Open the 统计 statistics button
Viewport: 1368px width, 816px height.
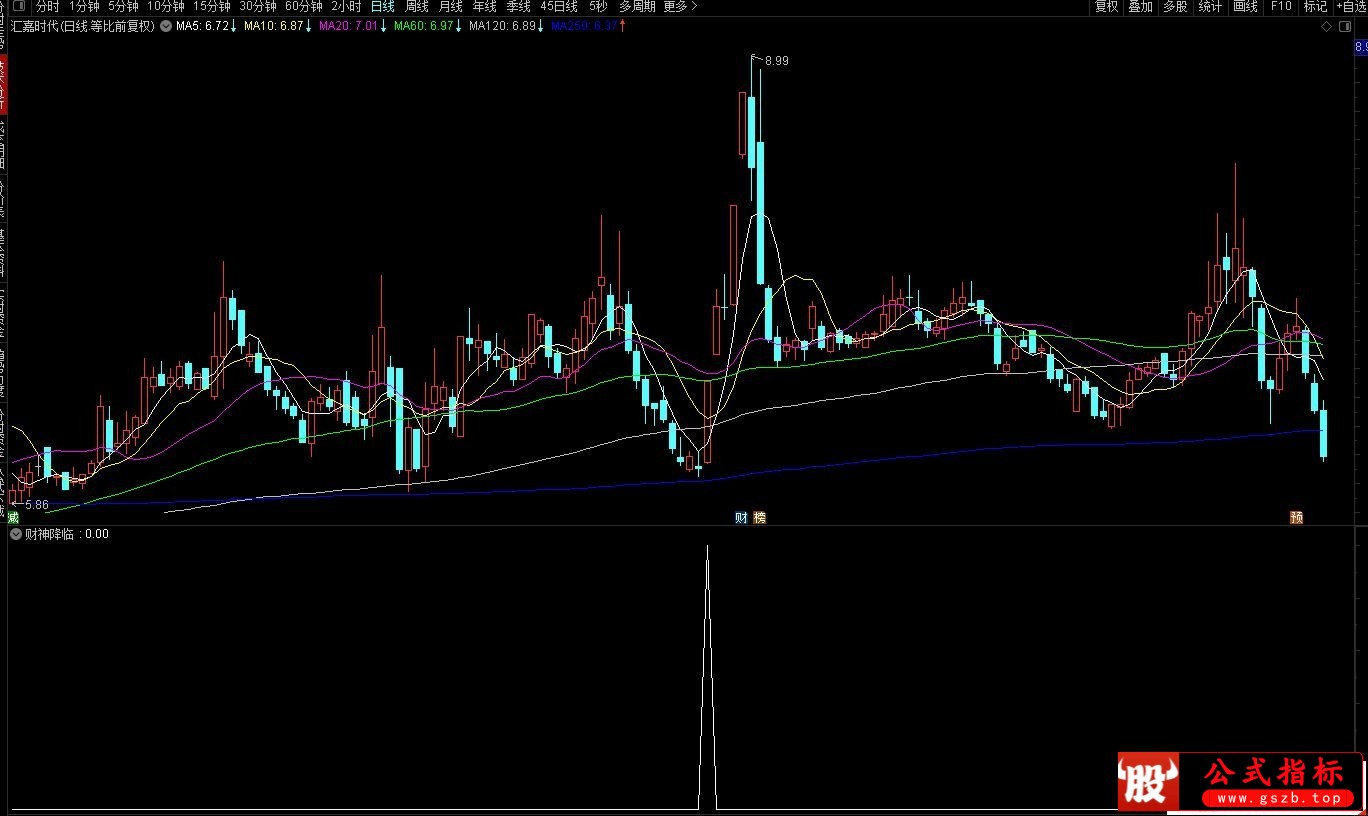tap(1210, 6)
